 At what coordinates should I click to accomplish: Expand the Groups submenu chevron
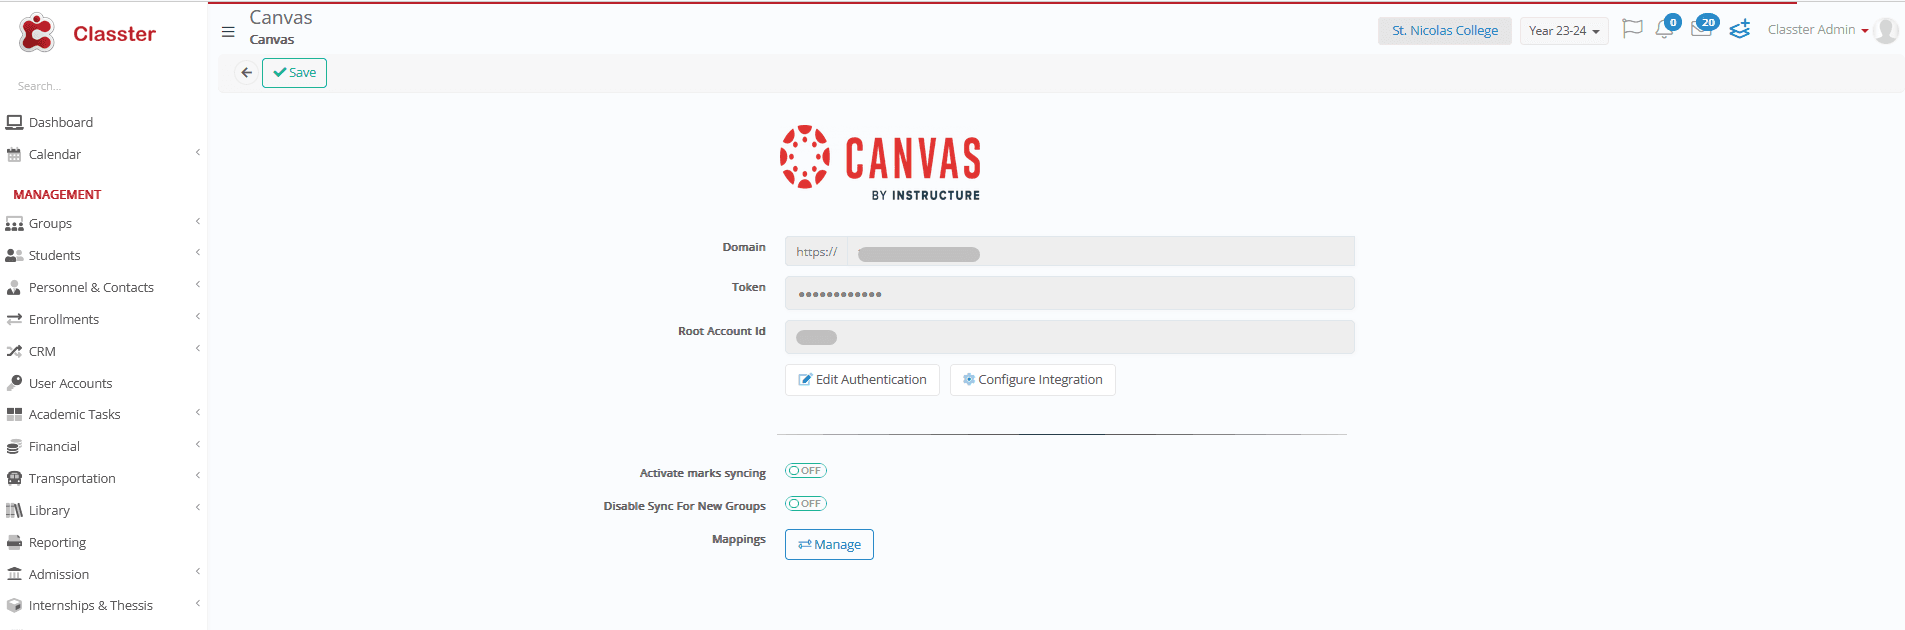[x=198, y=222]
